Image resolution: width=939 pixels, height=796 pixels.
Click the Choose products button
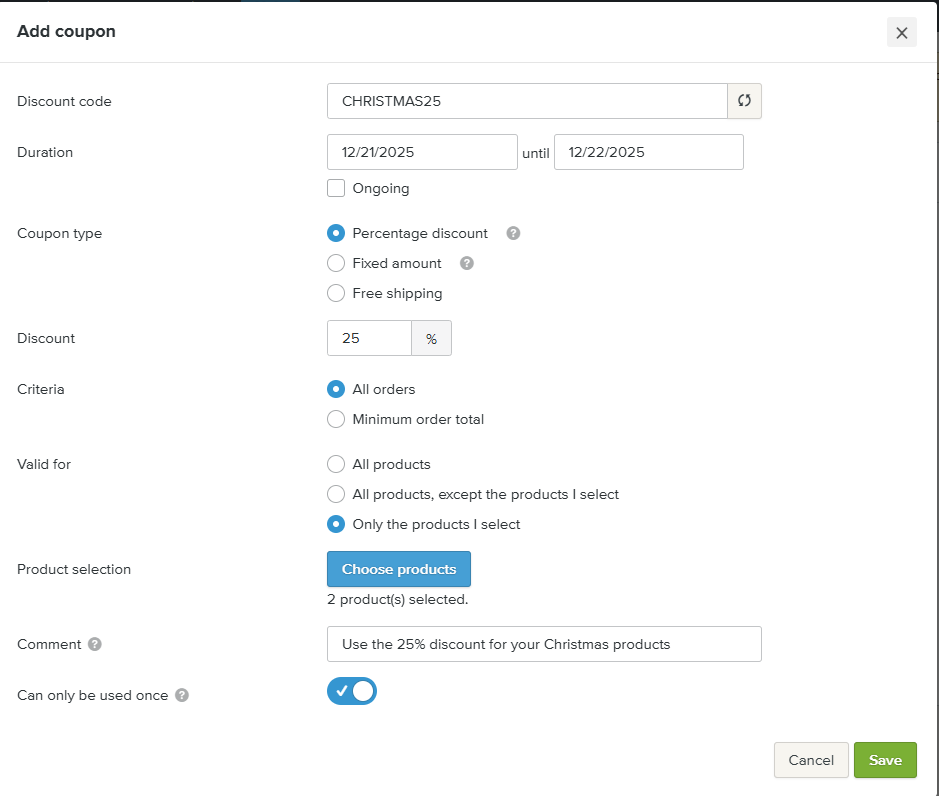tap(398, 569)
